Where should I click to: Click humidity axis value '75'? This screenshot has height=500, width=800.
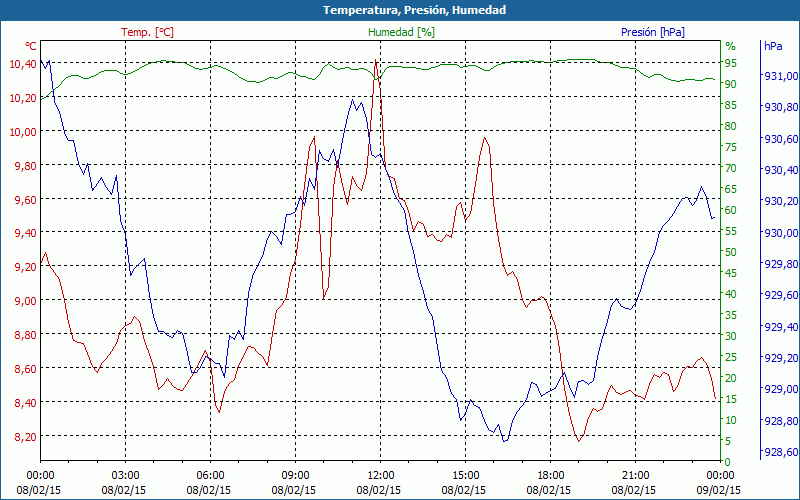click(x=731, y=147)
